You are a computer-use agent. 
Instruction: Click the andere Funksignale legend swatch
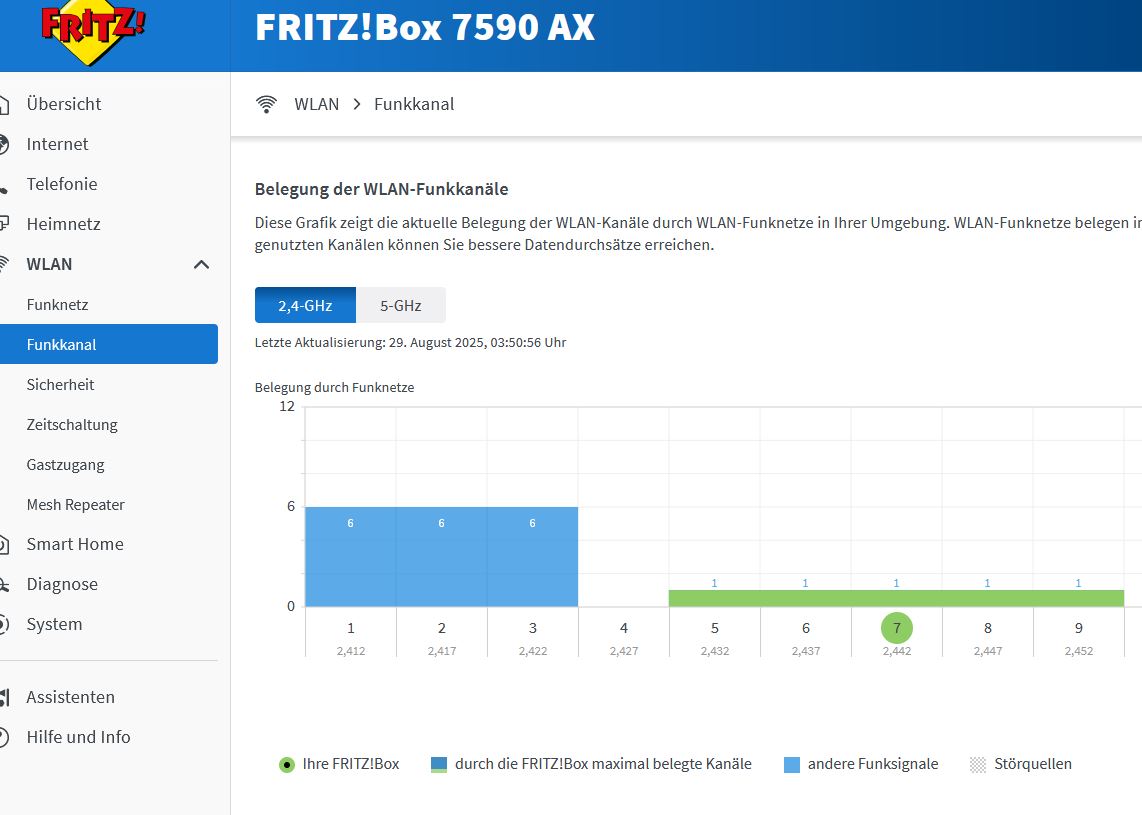[x=792, y=765]
